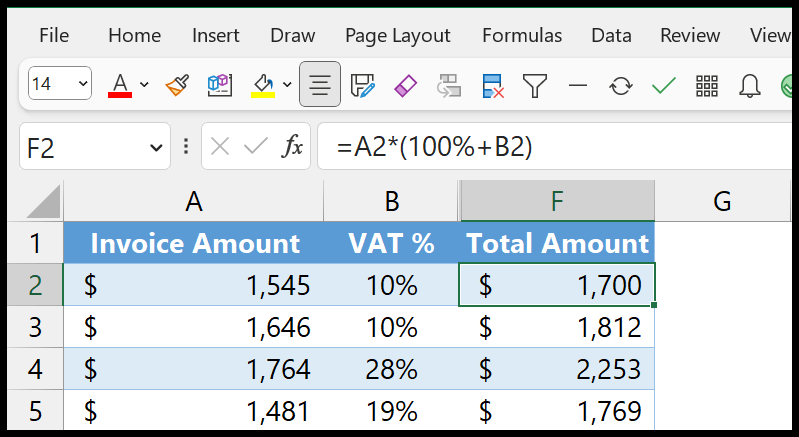Viewport: 799px width, 437px height.
Task: Click the Total Amount header cell
Action: [557, 243]
